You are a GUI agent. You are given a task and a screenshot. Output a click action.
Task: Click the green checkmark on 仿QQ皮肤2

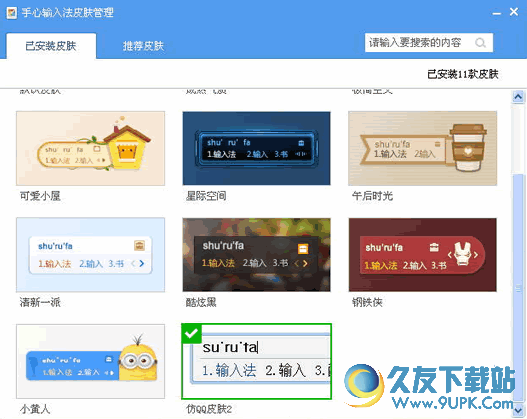coord(191,333)
